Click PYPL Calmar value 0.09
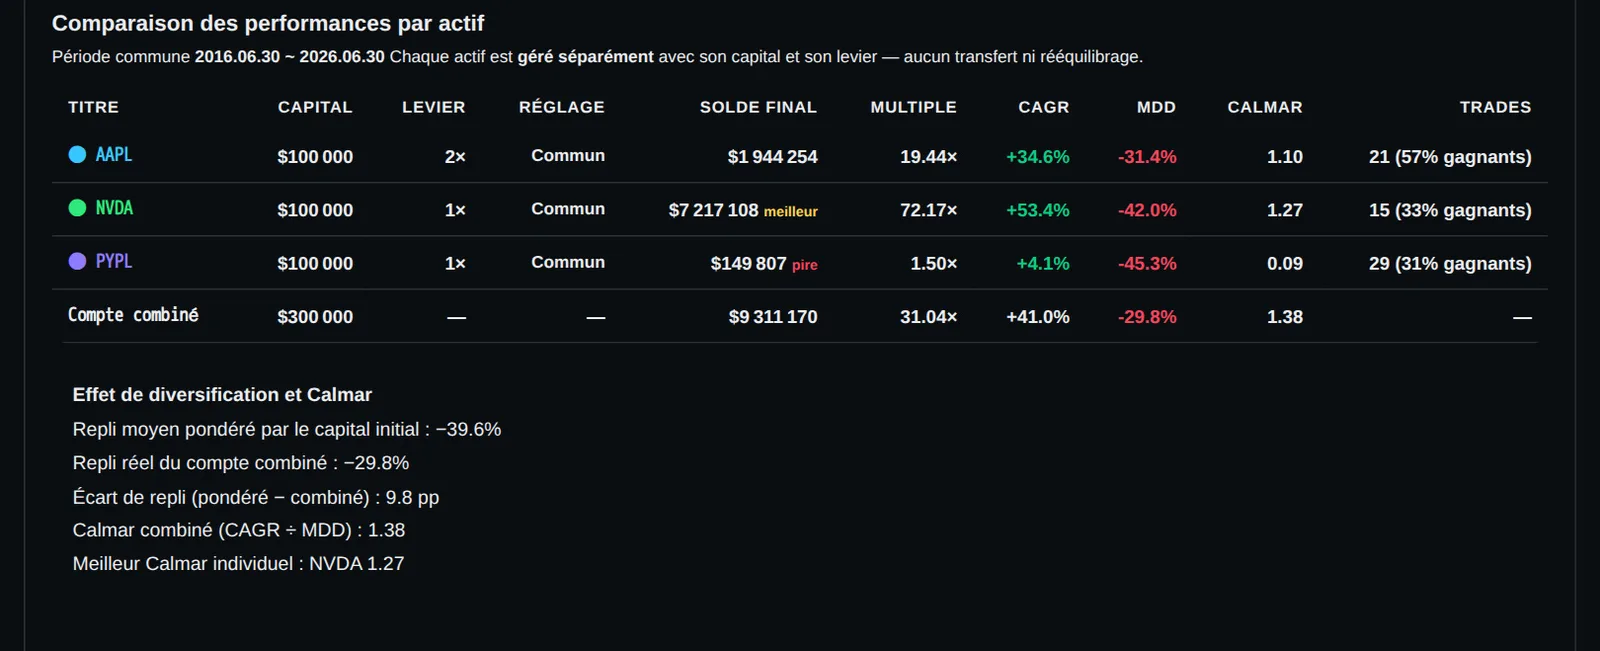1600x651 pixels. 1285,263
